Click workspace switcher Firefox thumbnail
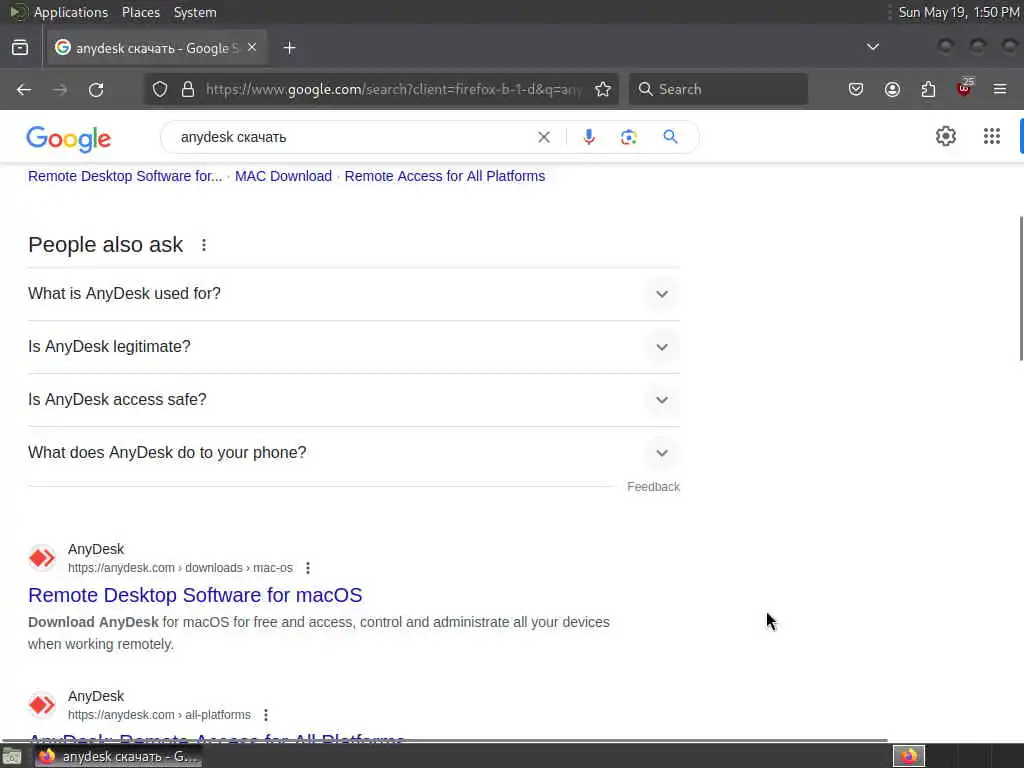Screen dimensions: 1024x768 (x=909, y=756)
